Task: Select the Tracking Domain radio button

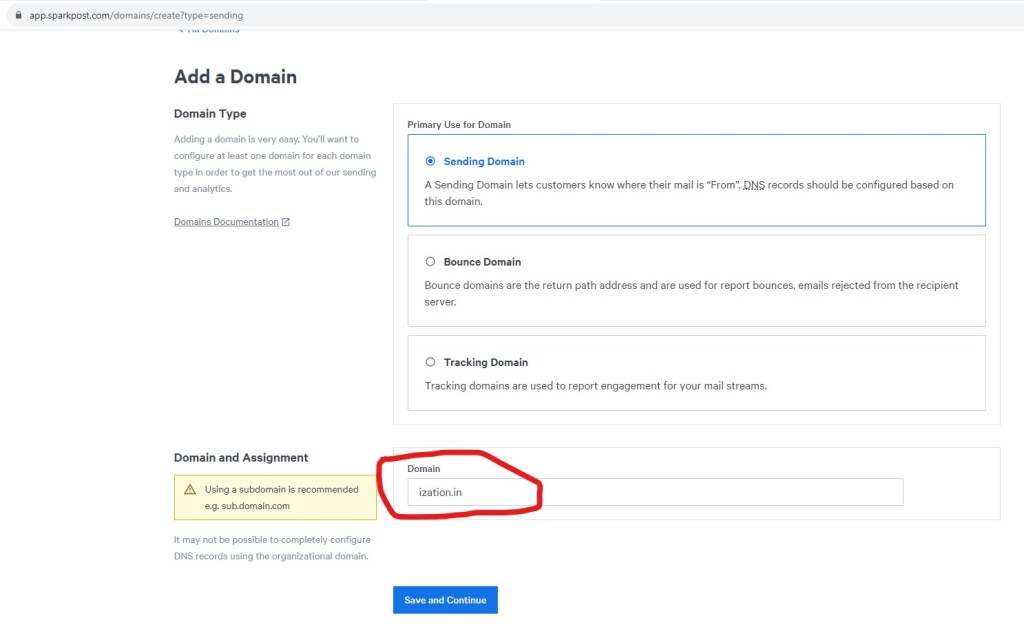Action: [430, 362]
